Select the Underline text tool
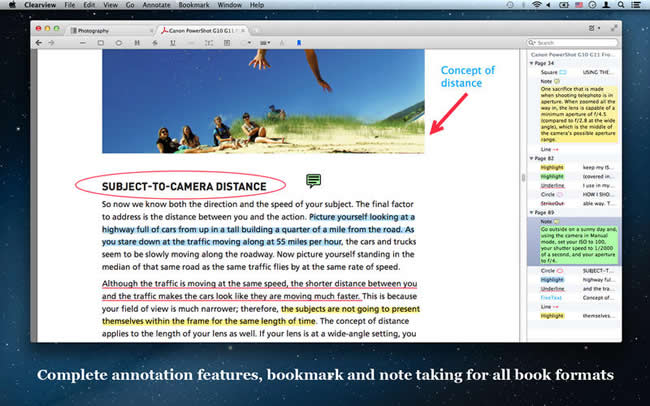The width and height of the screenshot is (650, 406). tap(173, 43)
